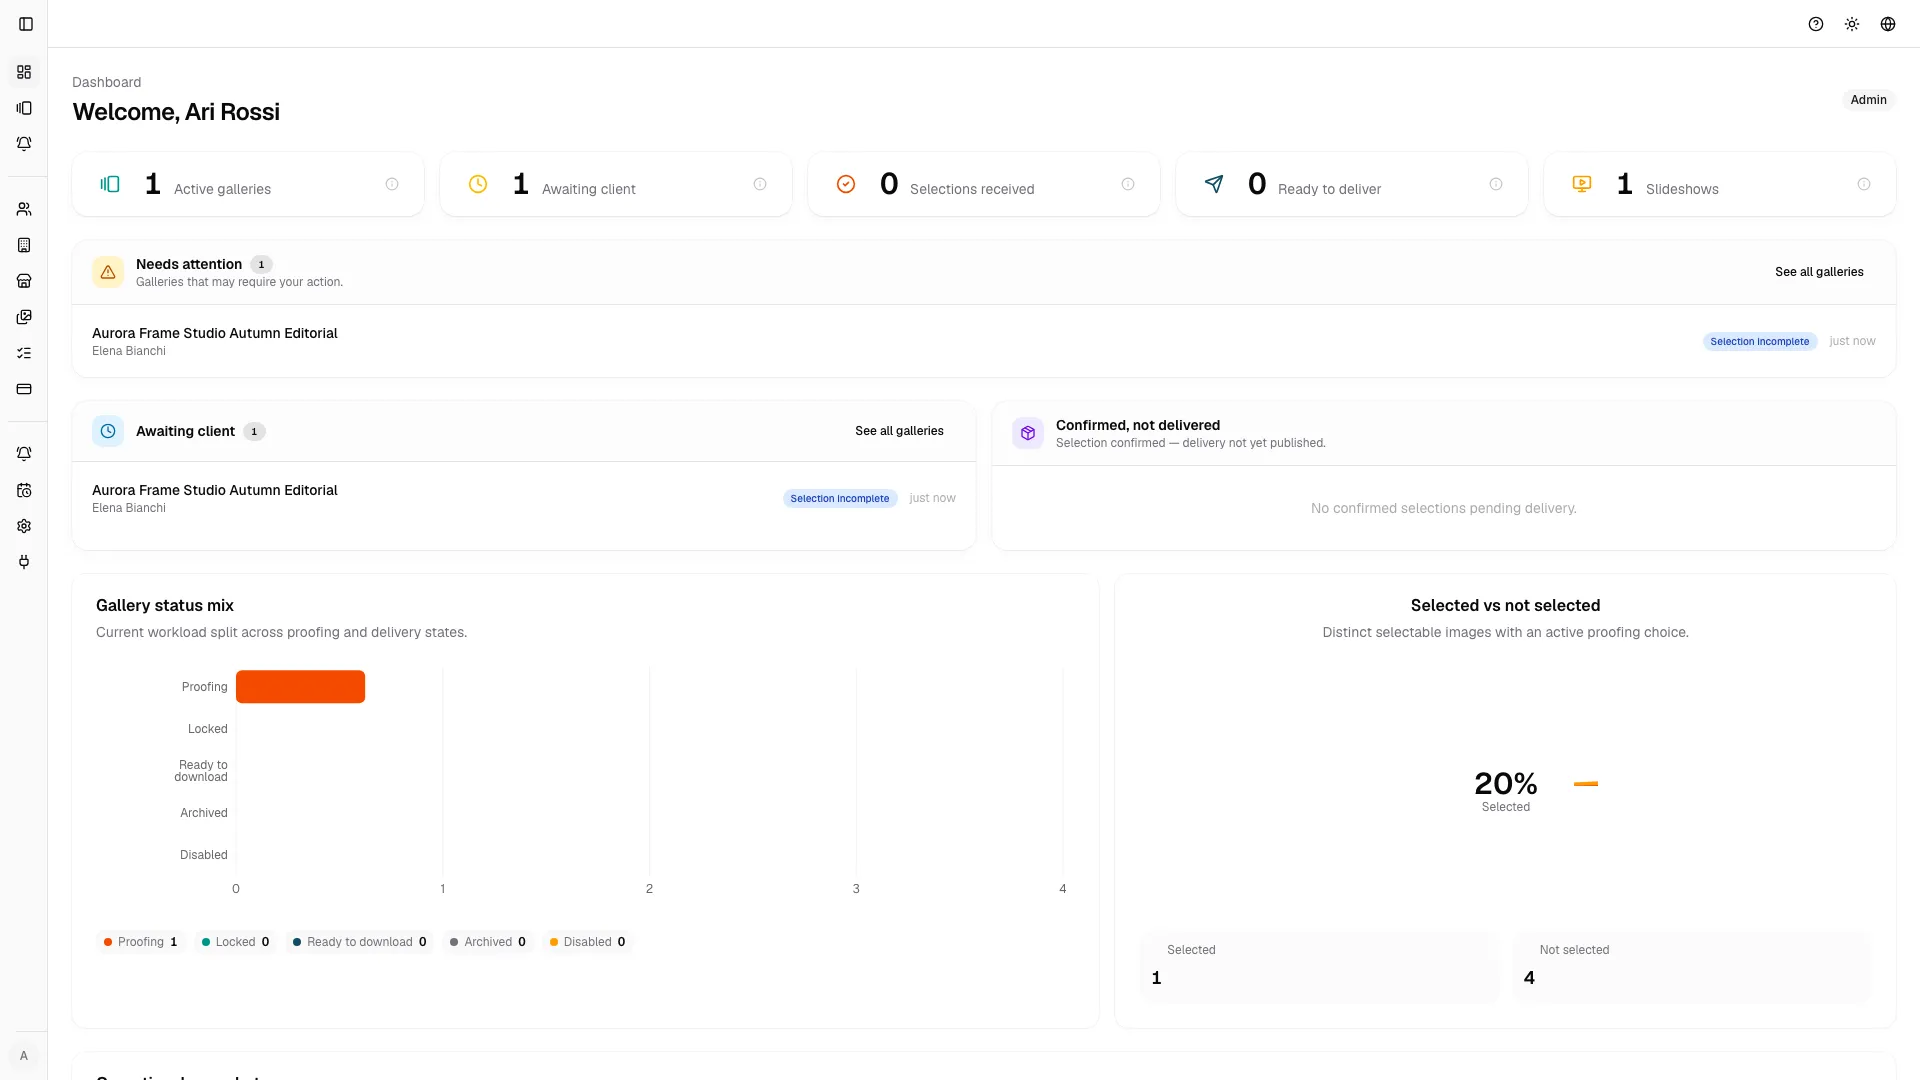
Task: Open the checklist icon in sidebar
Action: (x=24, y=353)
